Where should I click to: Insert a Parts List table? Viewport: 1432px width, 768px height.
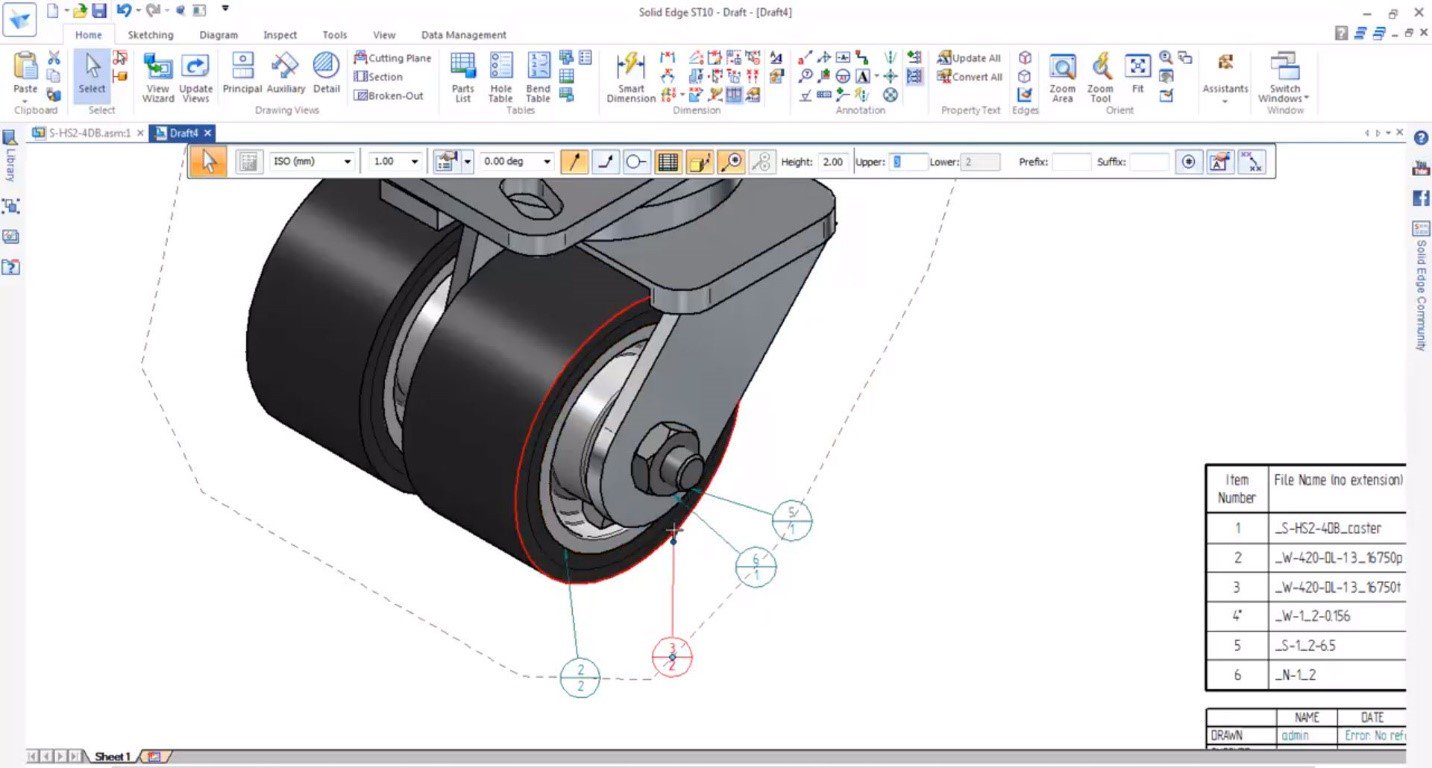(x=463, y=77)
